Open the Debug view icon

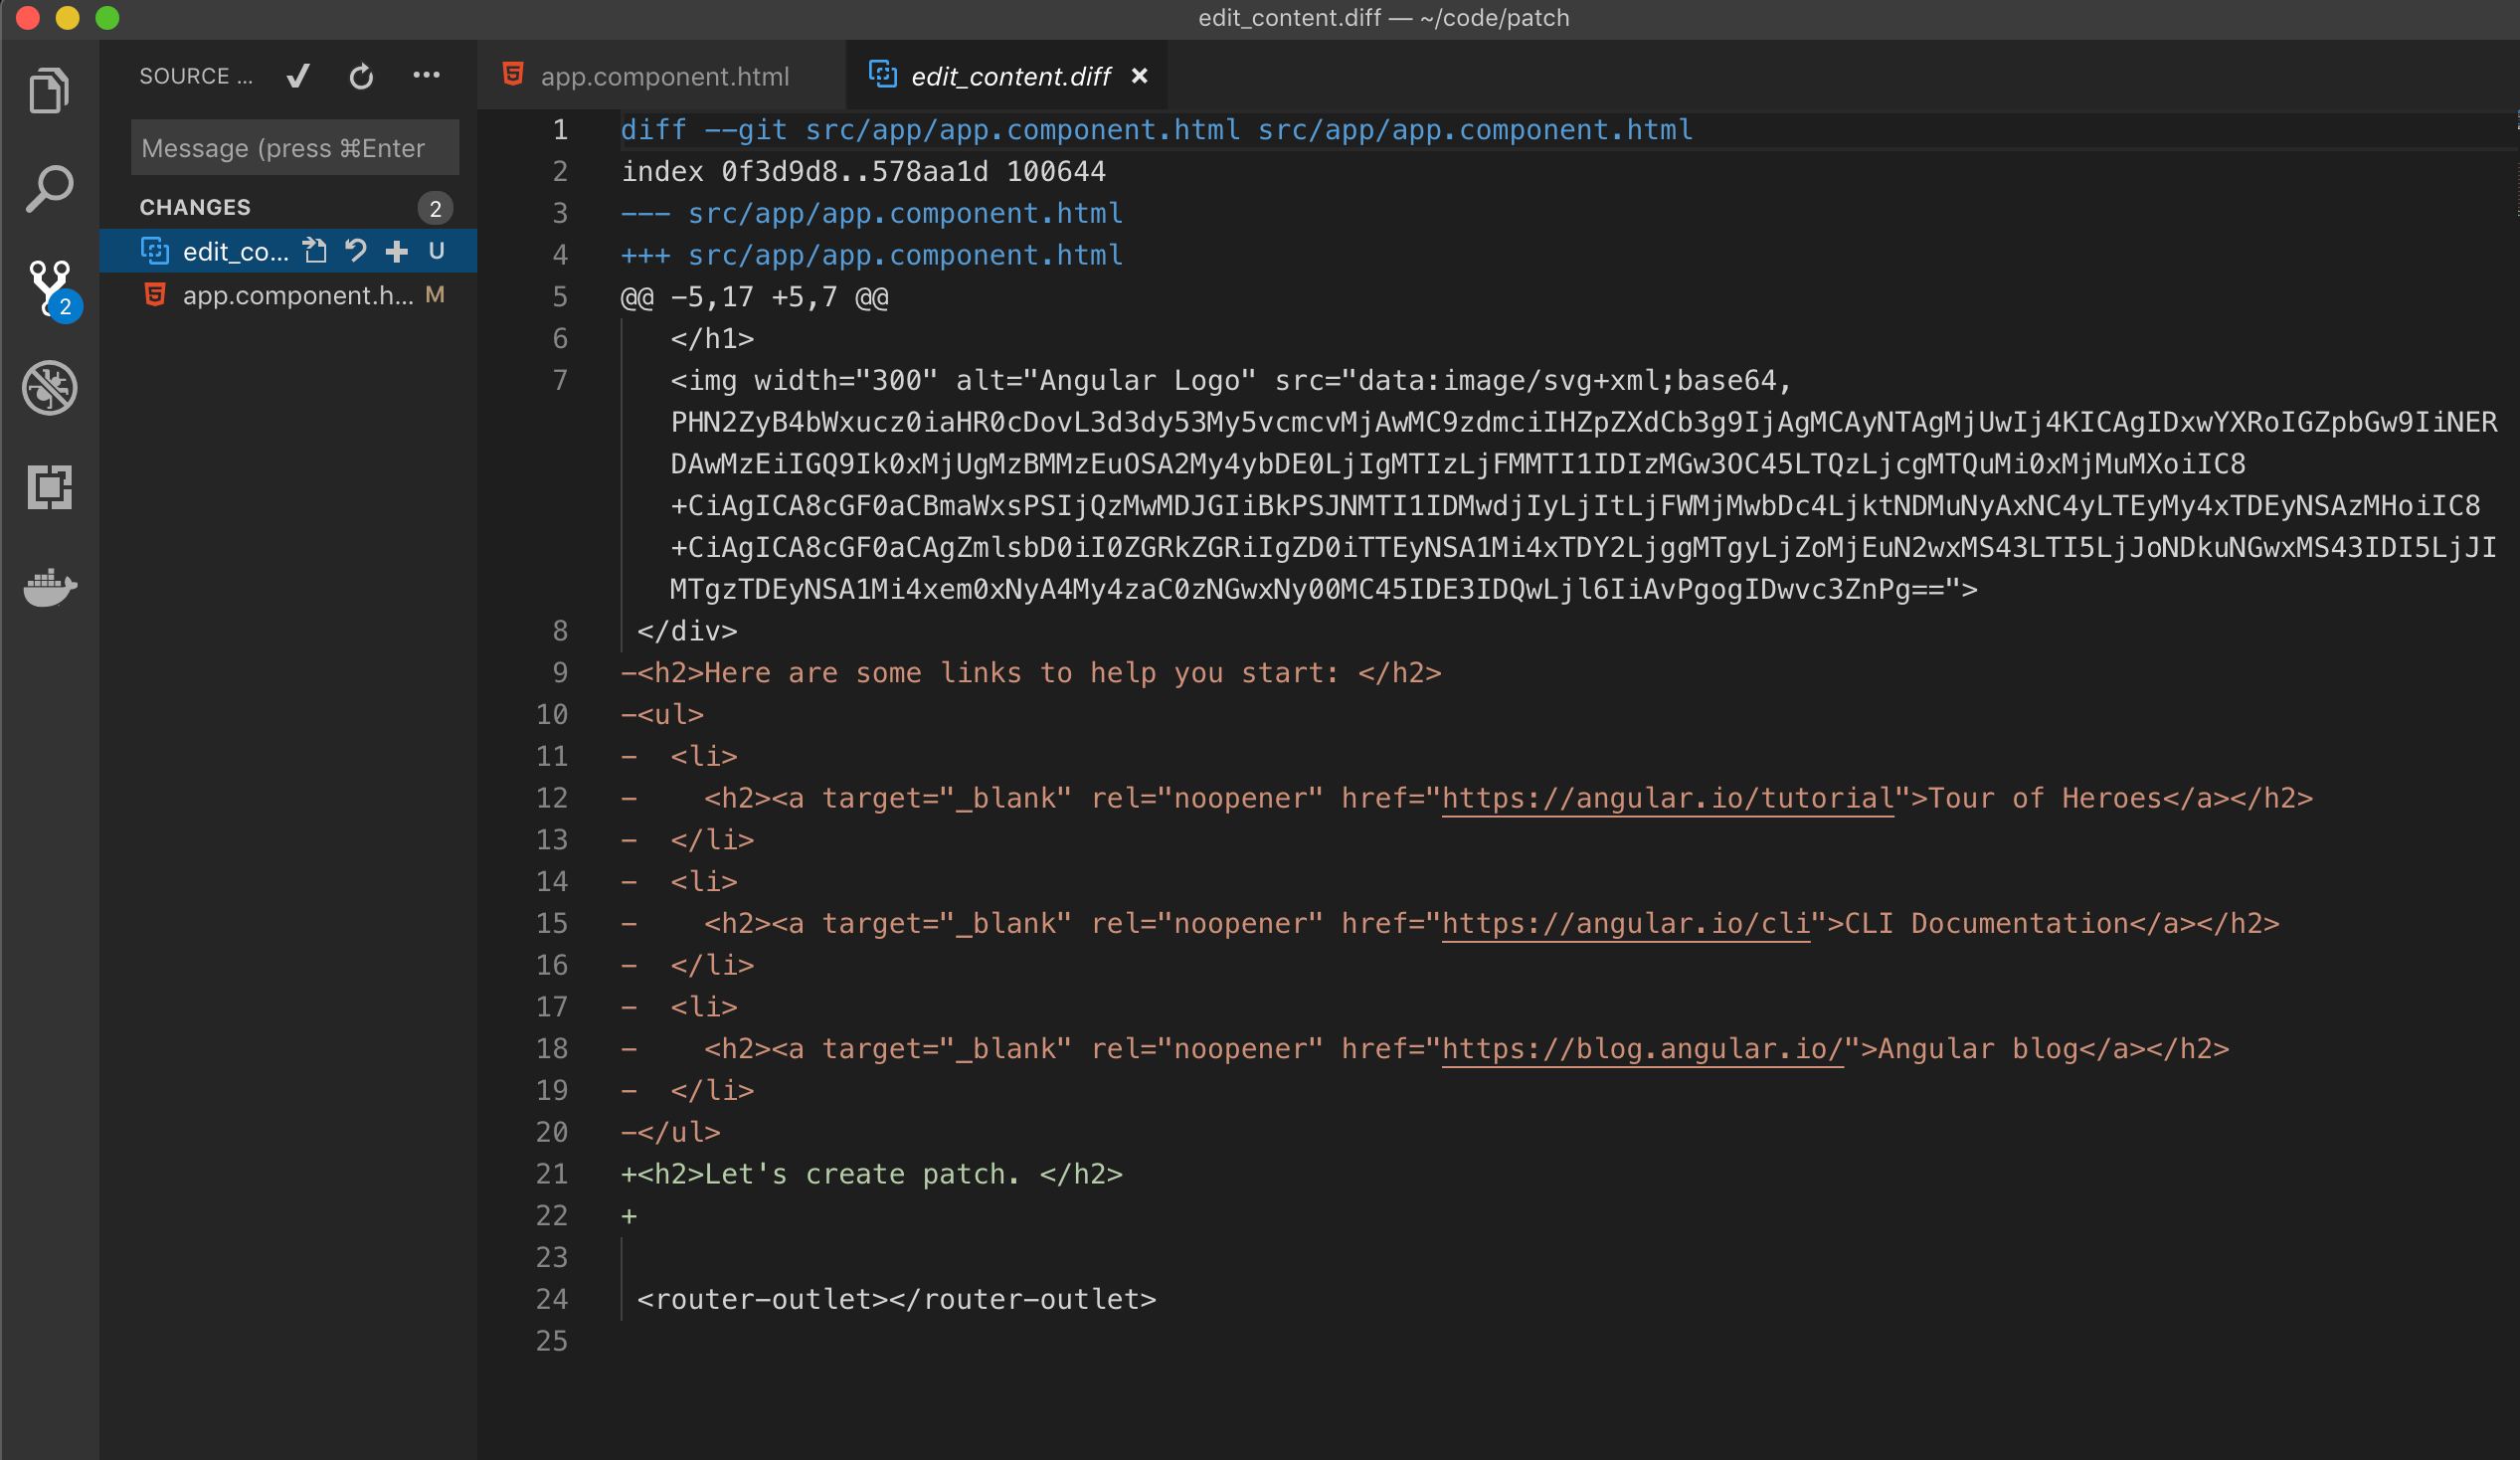coord(49,388)
